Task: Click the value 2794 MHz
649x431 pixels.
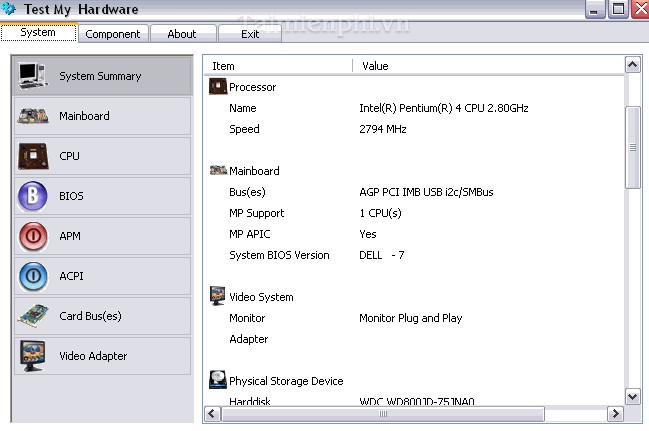Action: (x=382, y=129)
